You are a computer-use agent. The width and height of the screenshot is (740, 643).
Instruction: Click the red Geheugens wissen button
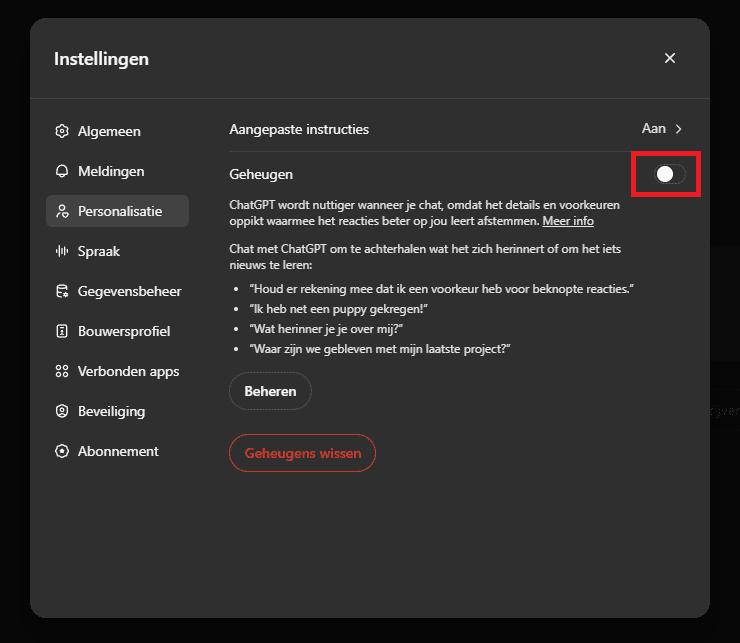(x=302, y=453)
